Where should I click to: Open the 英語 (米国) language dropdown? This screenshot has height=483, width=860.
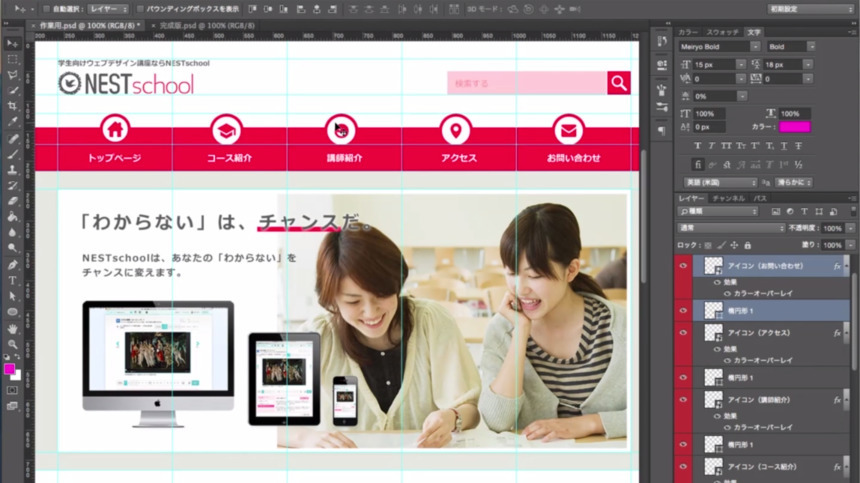click(x=720, y=183)
